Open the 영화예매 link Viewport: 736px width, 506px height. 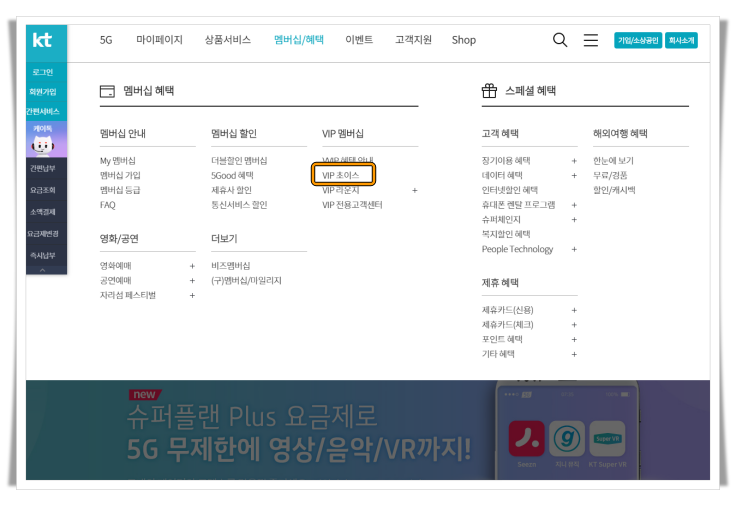[x=115, y=266]
